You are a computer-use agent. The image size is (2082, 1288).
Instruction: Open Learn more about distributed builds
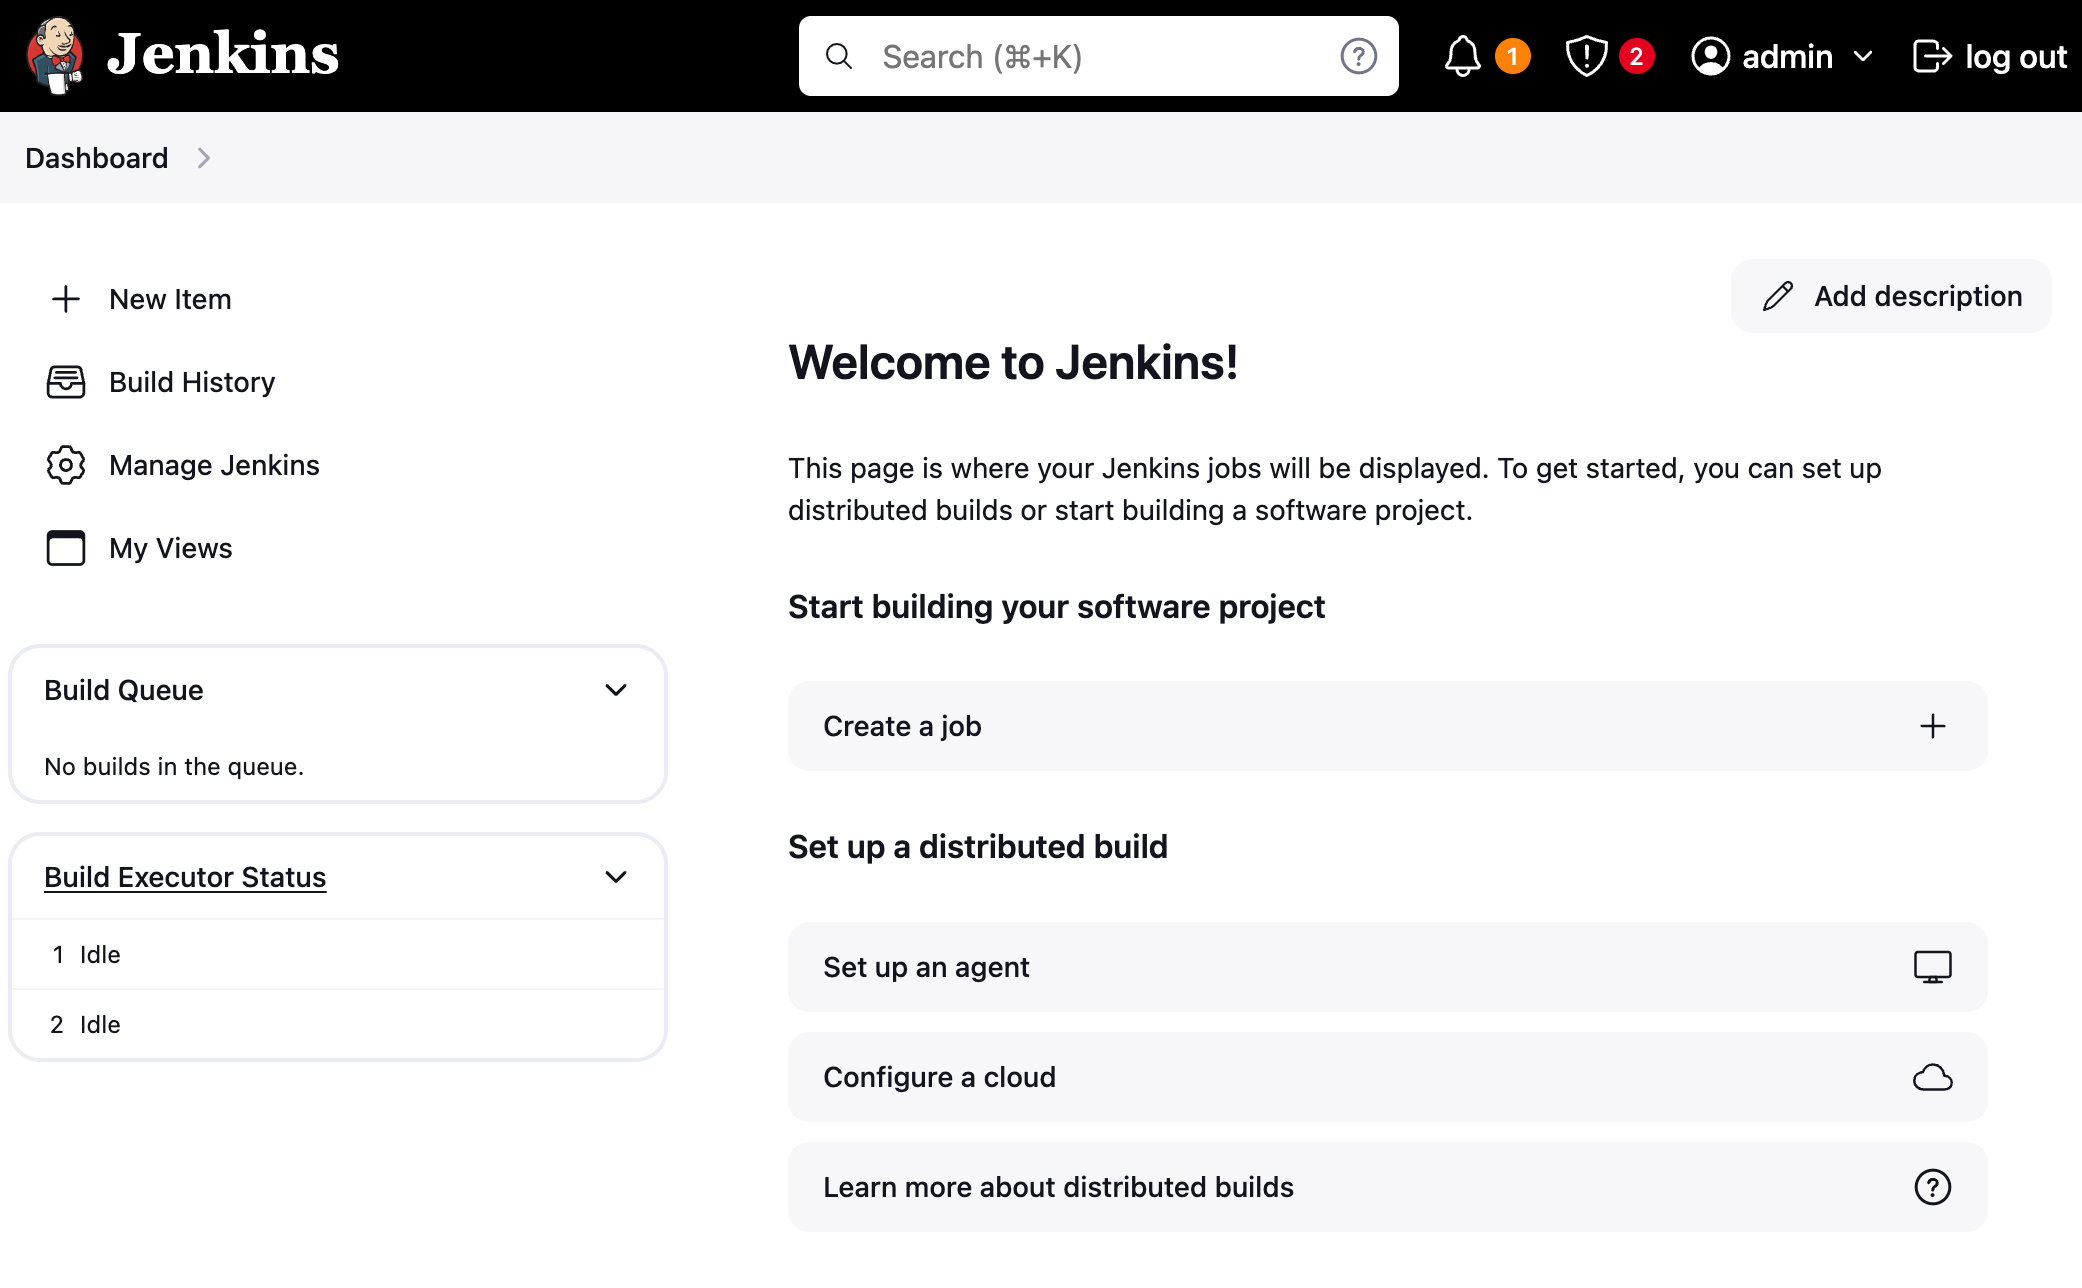pyautogui.click(x=1387, y=1187)
